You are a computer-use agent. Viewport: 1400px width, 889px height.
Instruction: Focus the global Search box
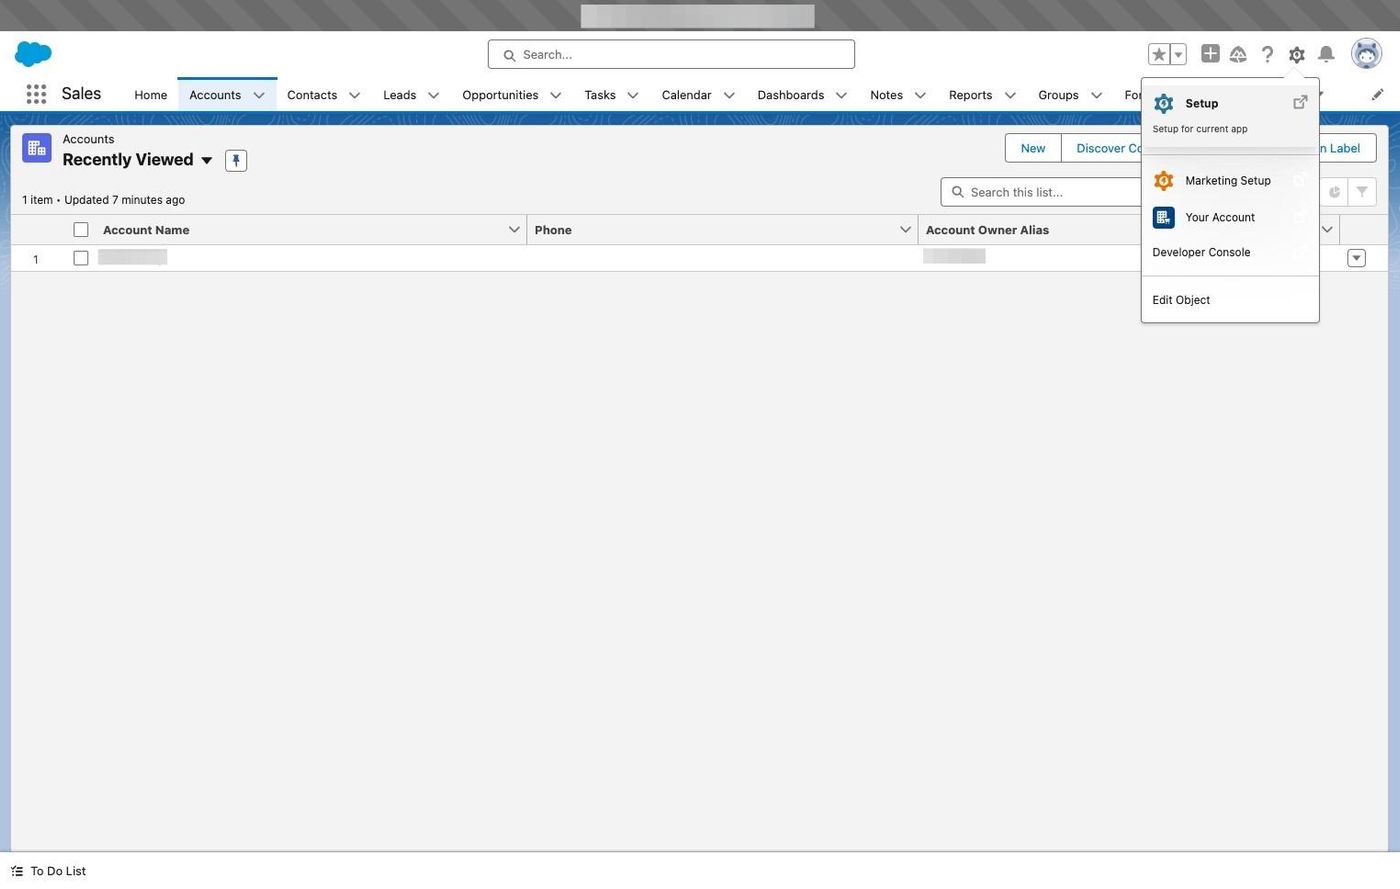[671, 55]
